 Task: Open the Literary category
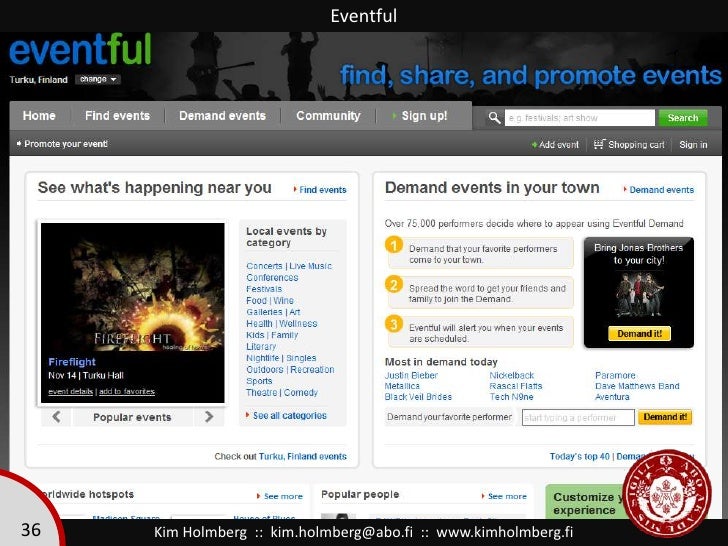pyautogui.click(x=261, y=347)
